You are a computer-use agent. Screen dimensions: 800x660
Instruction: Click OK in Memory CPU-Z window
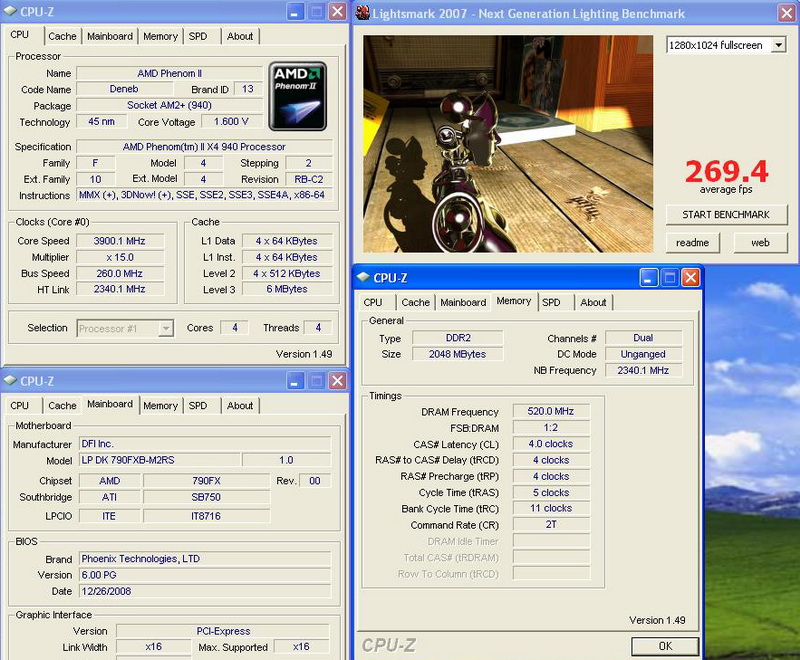(665, 646)
